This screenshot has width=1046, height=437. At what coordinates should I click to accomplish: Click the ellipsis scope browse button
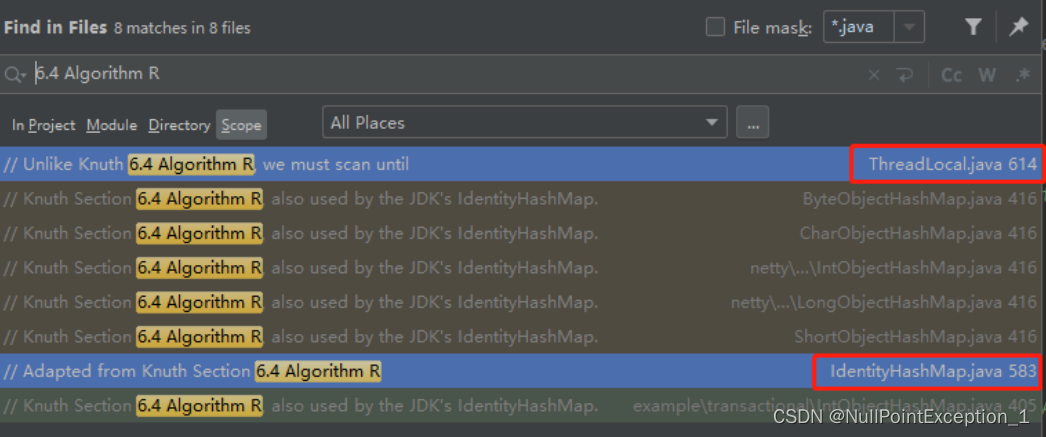pos(752,123)
